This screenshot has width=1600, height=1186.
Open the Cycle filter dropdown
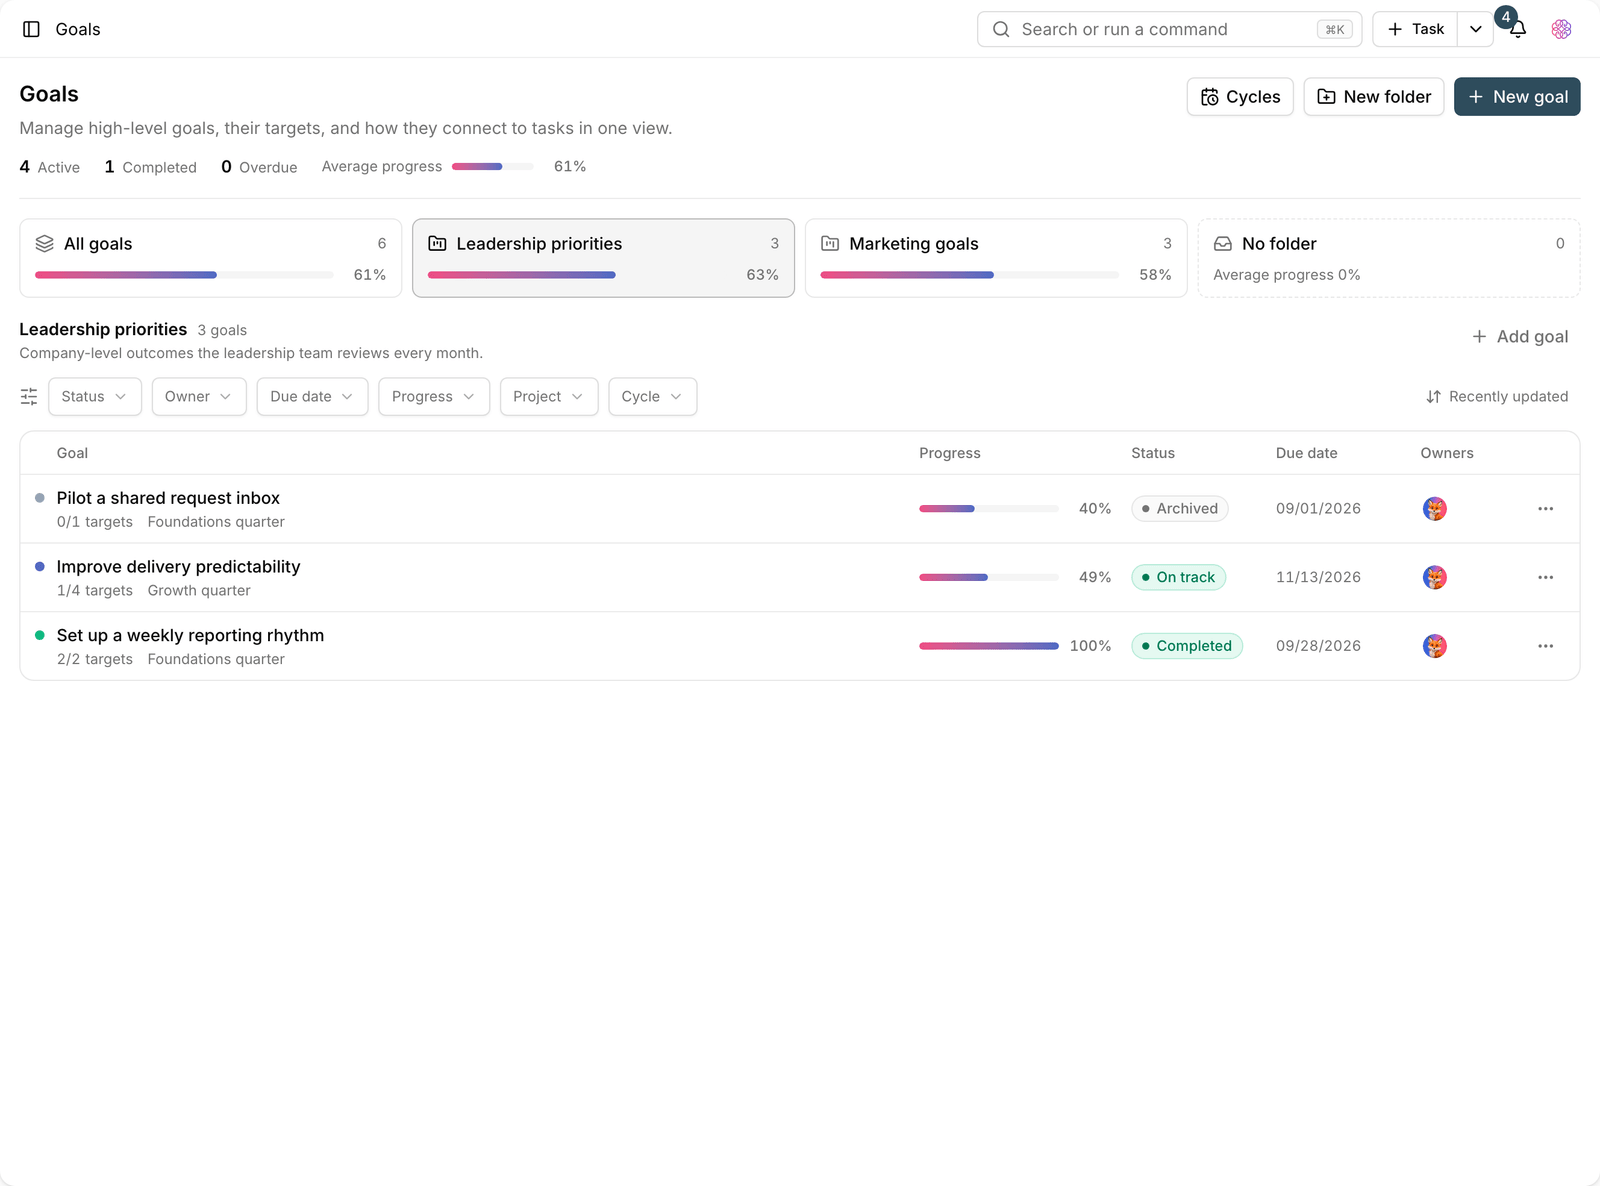coord(652,397)
